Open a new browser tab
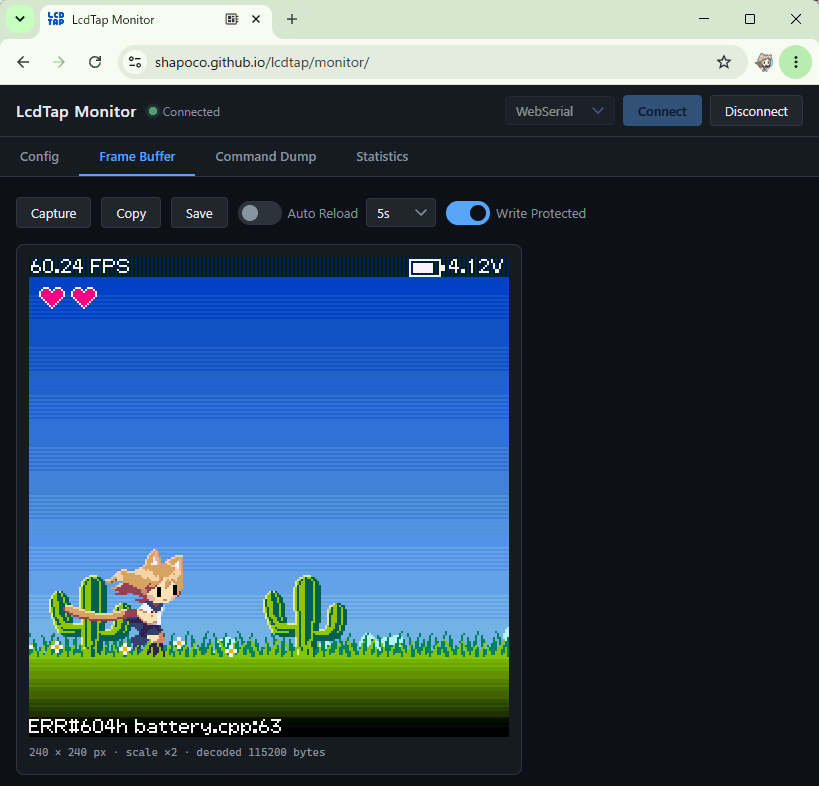The height and width of the screenshot is (786, 819). (x=292, y=19)
